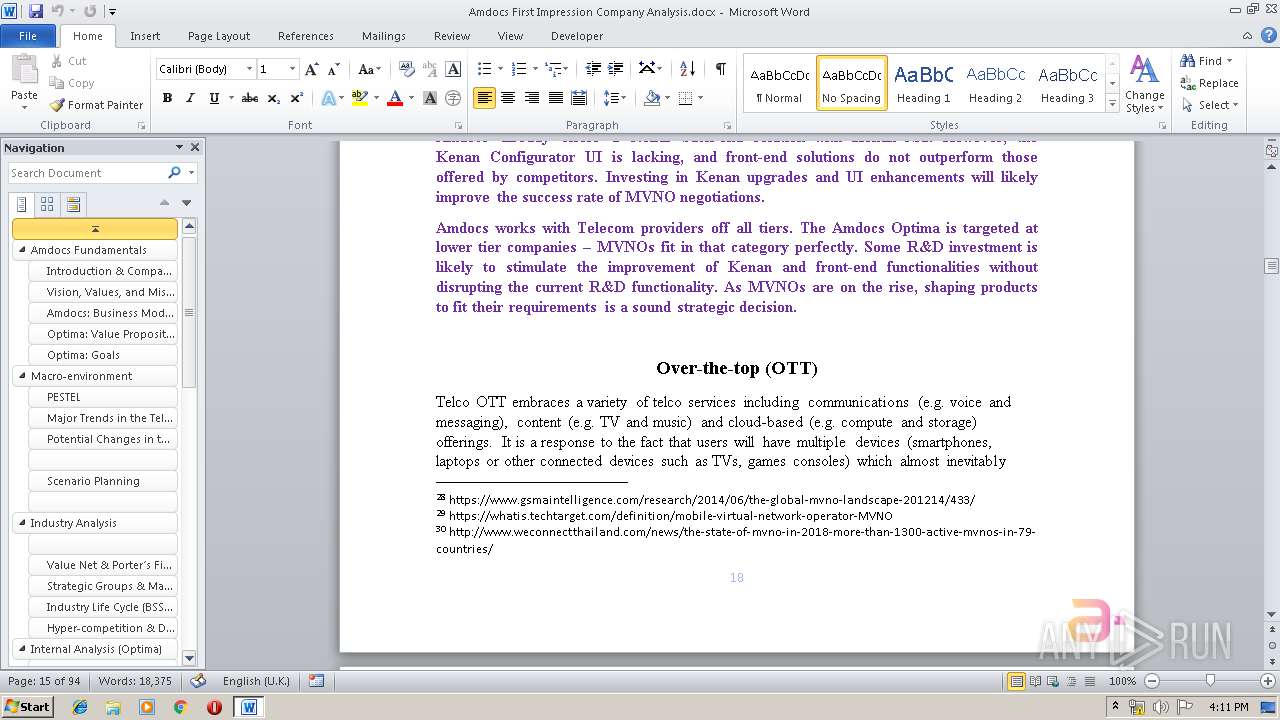This screenshot has width=1280, height=720.
Task: Browse headings tab in Navigation pane
Action: (22, 204)
